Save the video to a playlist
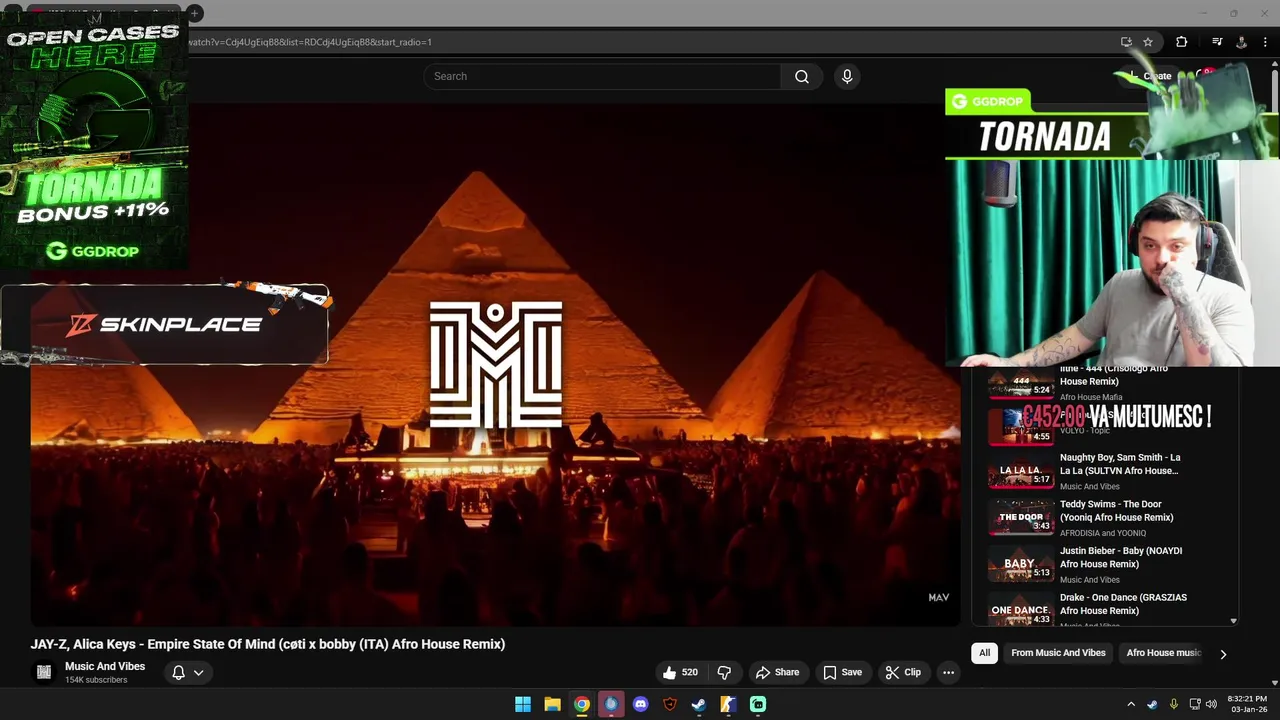 coord(842,672)
